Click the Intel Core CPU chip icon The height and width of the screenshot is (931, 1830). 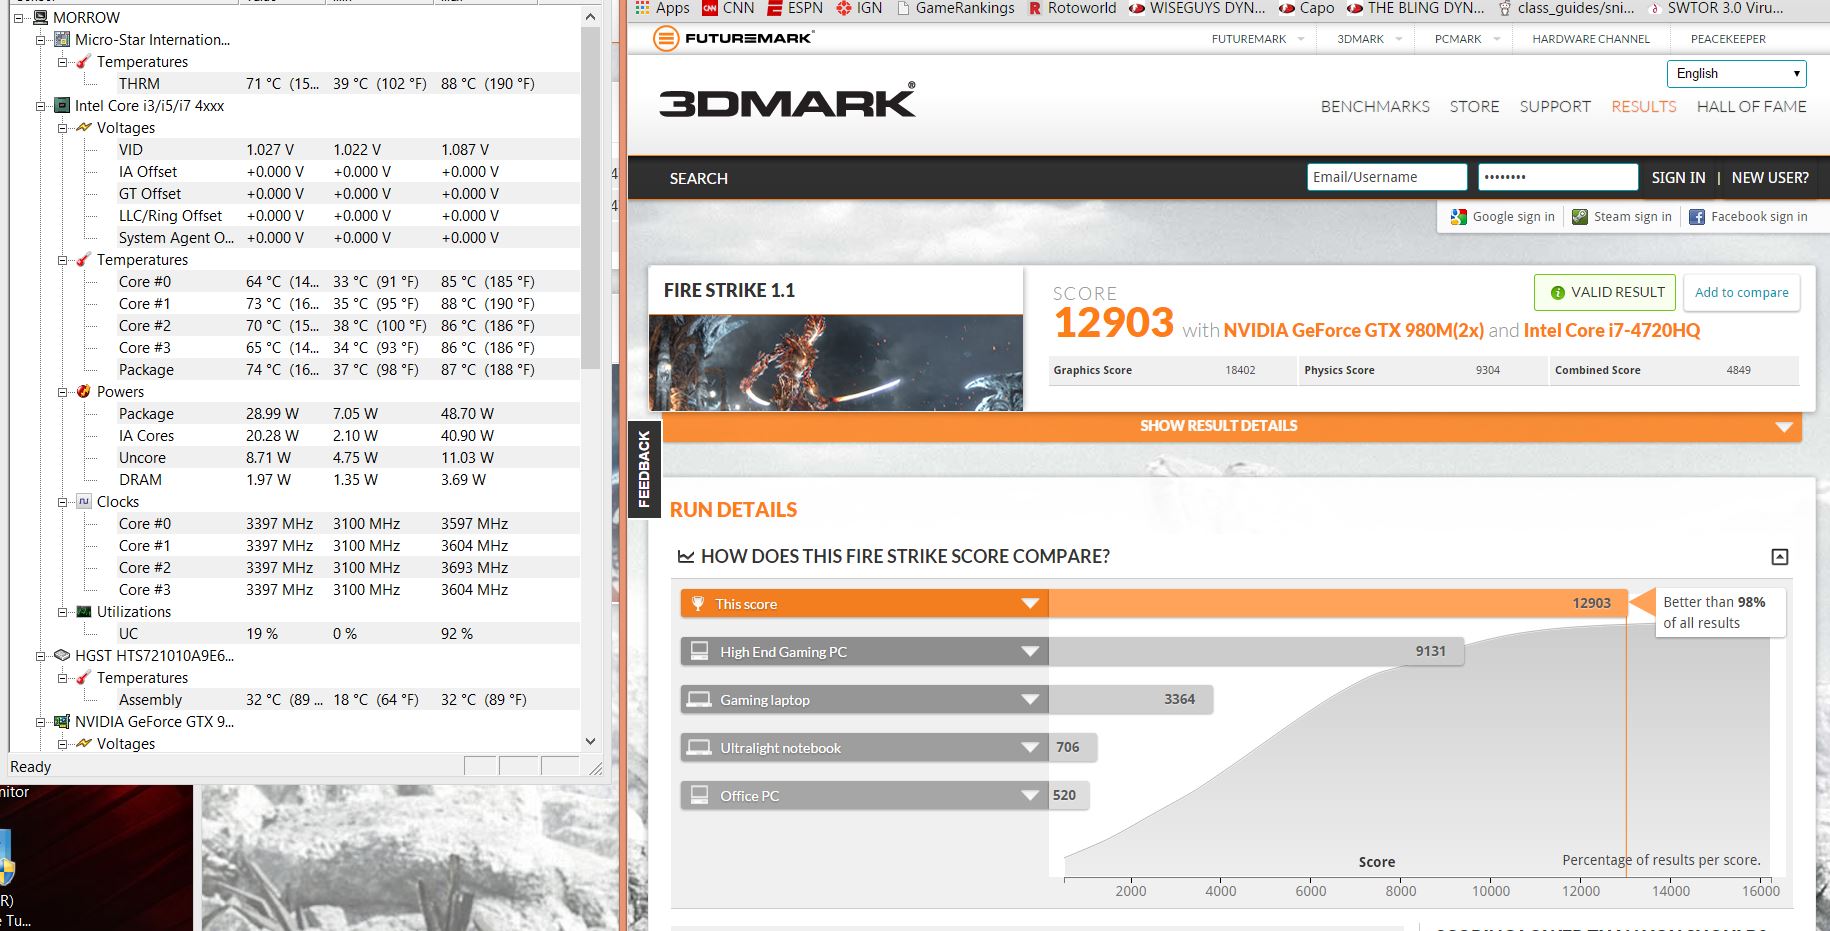coord(62,105)
